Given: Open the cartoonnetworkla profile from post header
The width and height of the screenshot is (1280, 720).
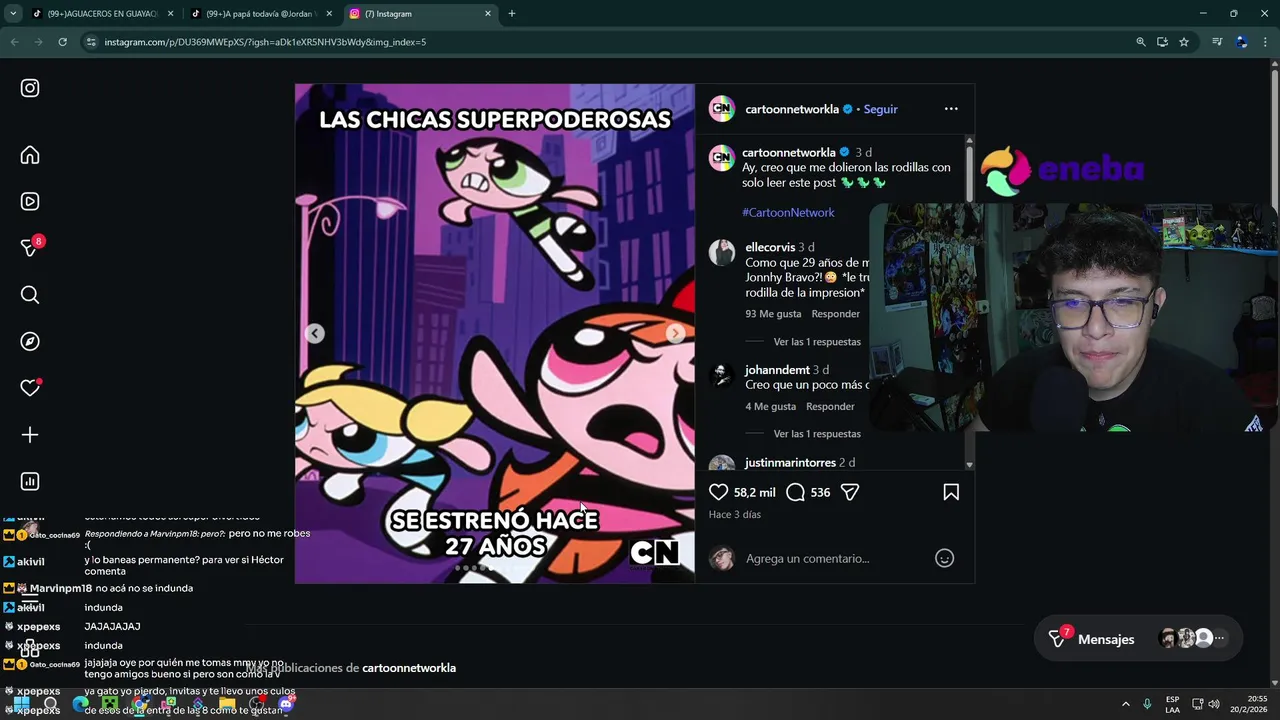Looking at the screenshot, I should (x=792, y=109).
